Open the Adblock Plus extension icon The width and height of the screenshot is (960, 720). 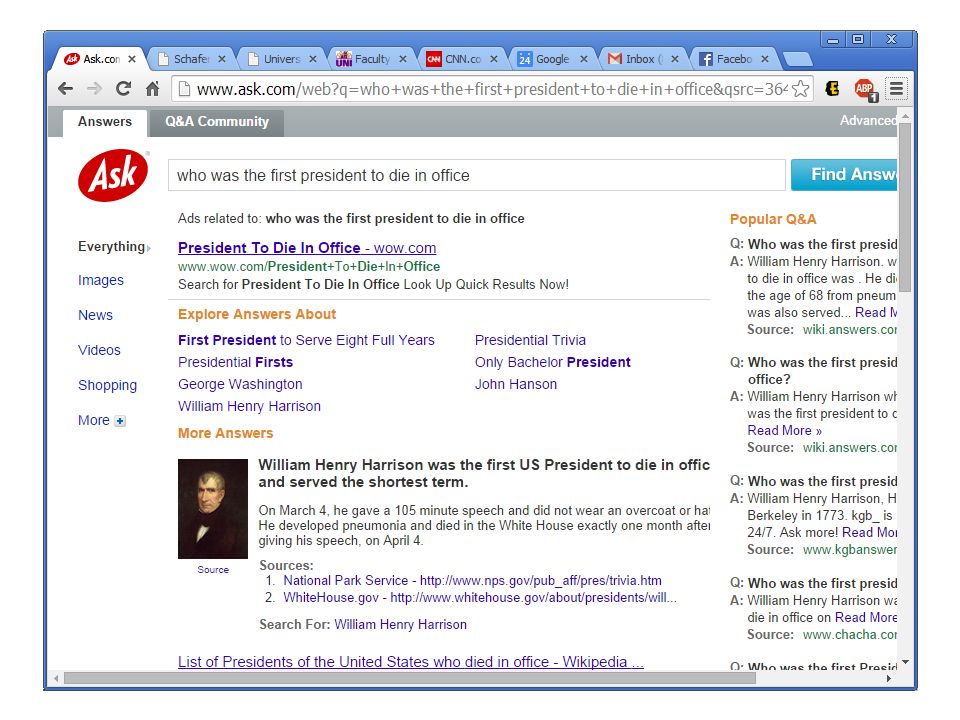point(864,89)
